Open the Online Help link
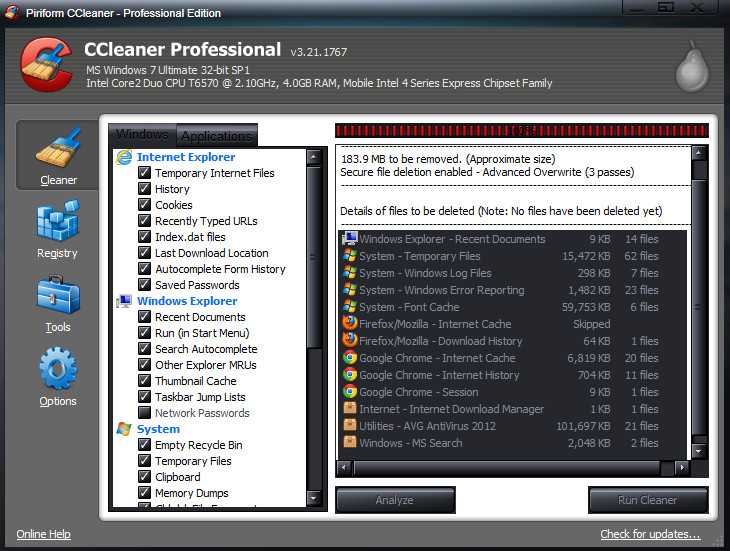 click(x=43, y=534)
